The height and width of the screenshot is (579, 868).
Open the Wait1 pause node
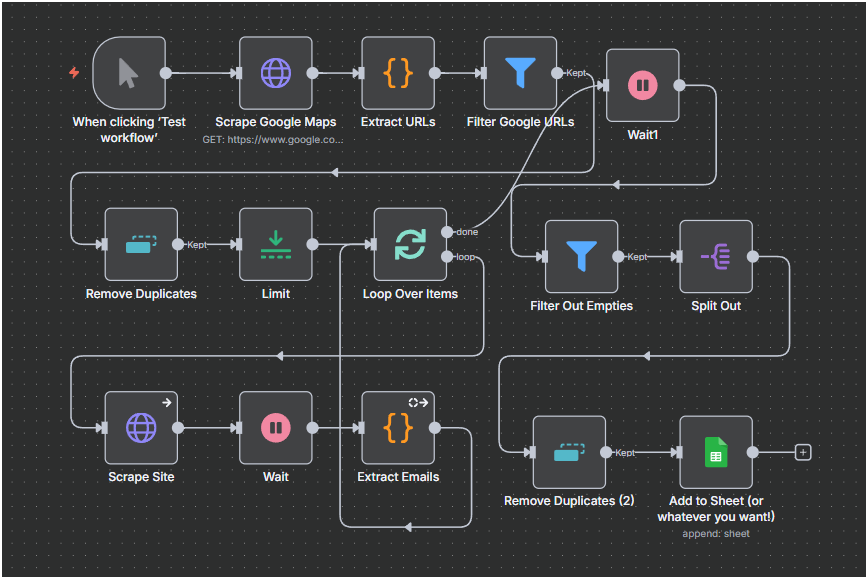click(642, 86)
